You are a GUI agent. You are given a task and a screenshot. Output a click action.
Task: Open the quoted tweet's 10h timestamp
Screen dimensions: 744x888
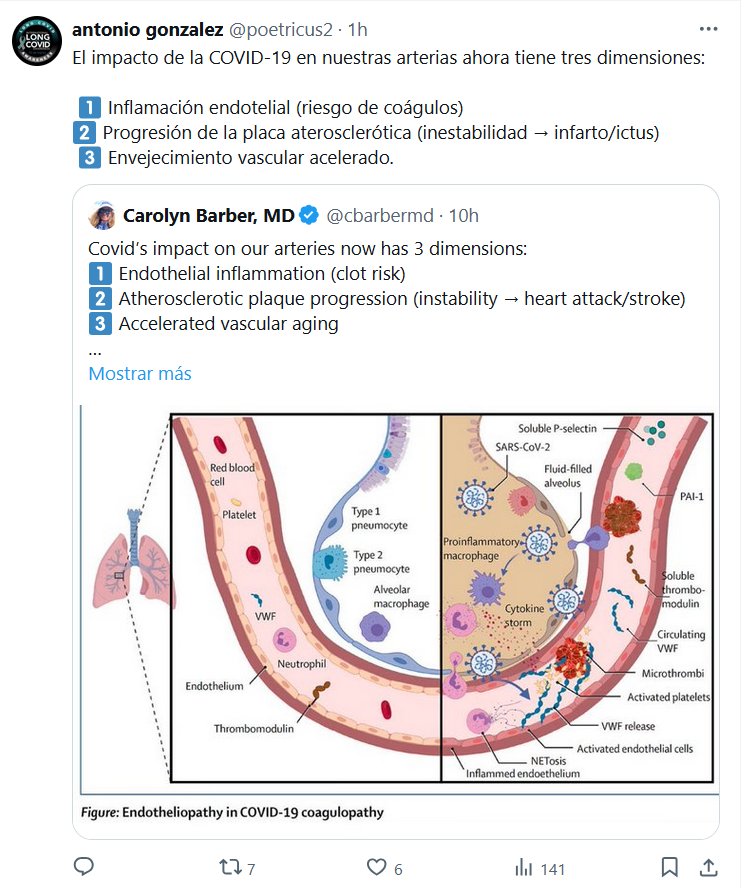(x=464, y=215)
